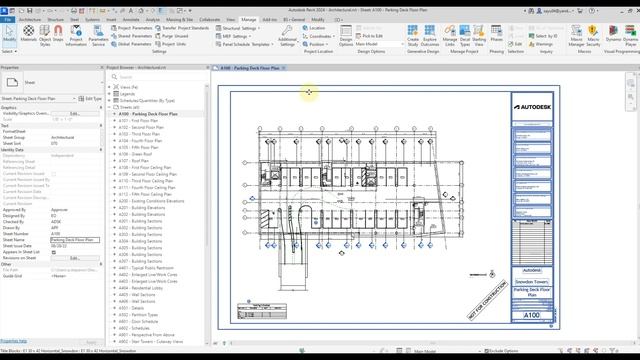Click the Save icon in quick access toolbar
Viewport: 640px width, 360px height.
[x=29, y=11]
